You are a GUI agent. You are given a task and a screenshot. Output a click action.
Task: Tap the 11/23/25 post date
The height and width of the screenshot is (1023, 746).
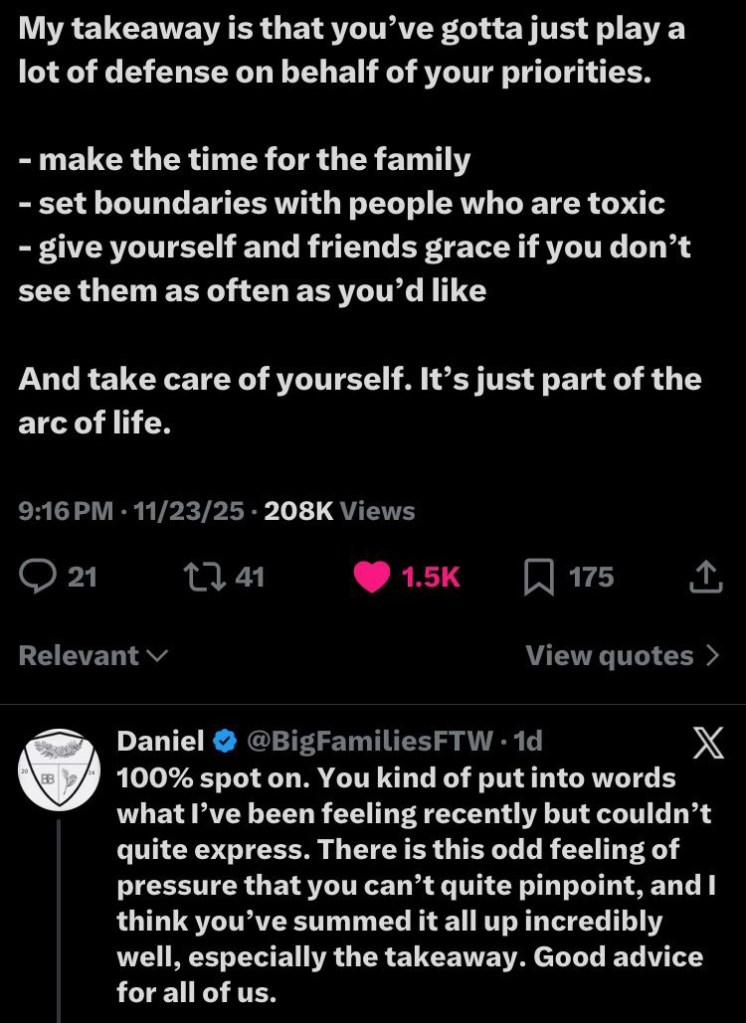188,512
